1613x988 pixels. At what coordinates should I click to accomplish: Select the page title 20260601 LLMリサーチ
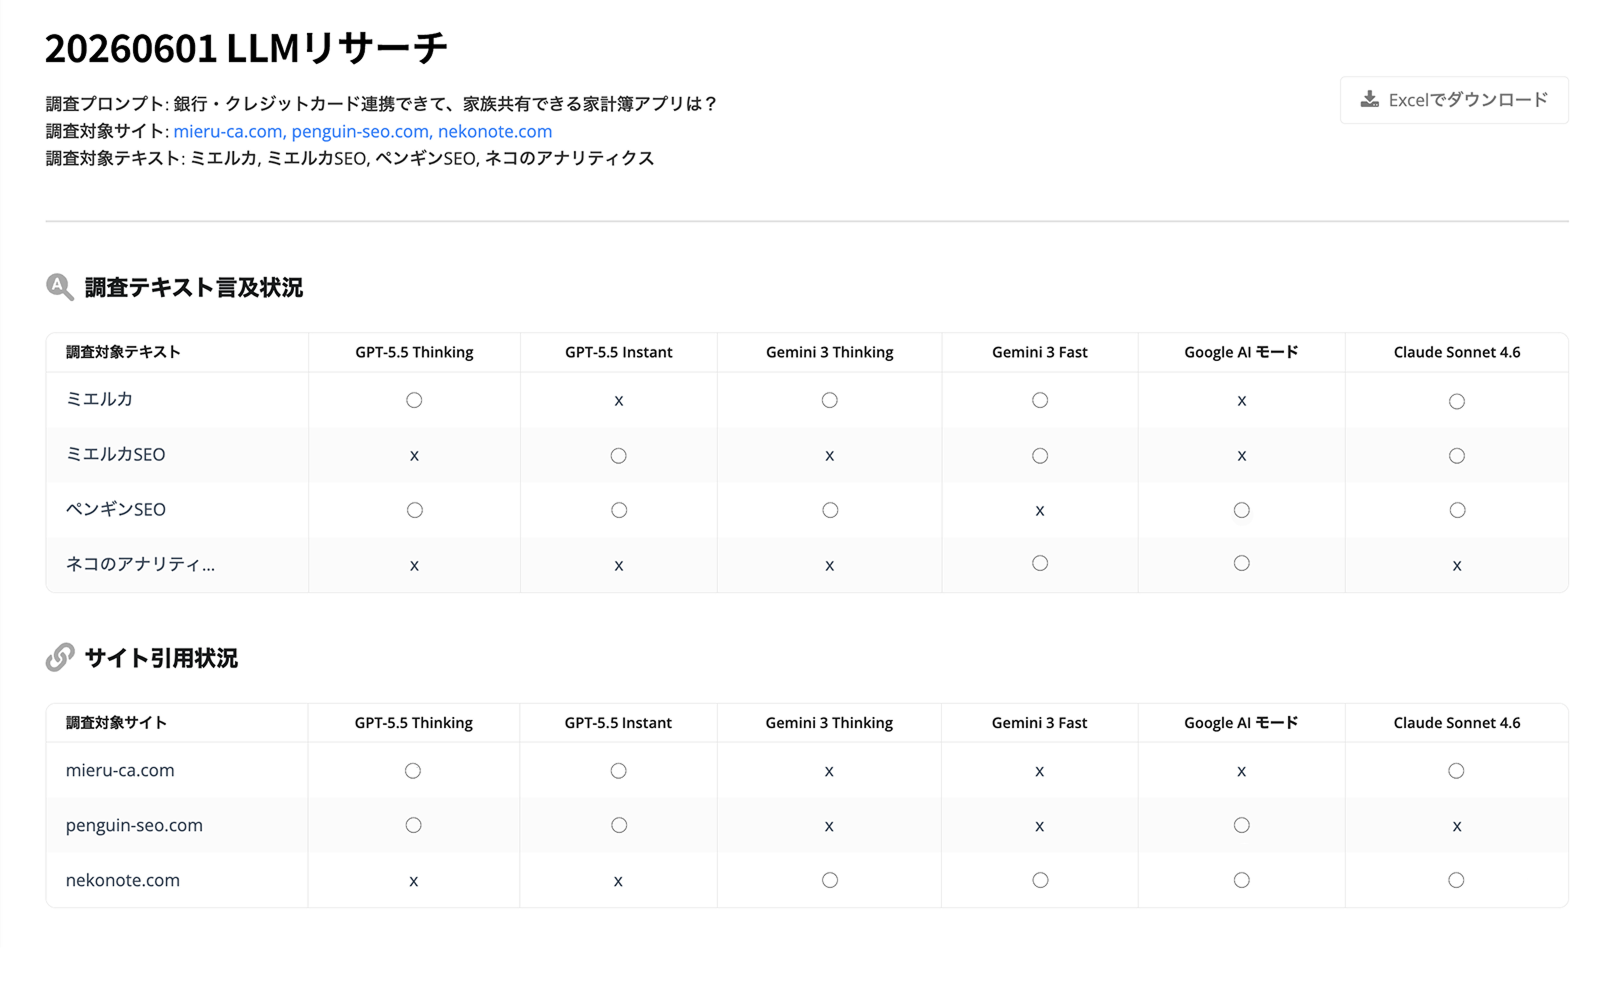tap(246, 48)
